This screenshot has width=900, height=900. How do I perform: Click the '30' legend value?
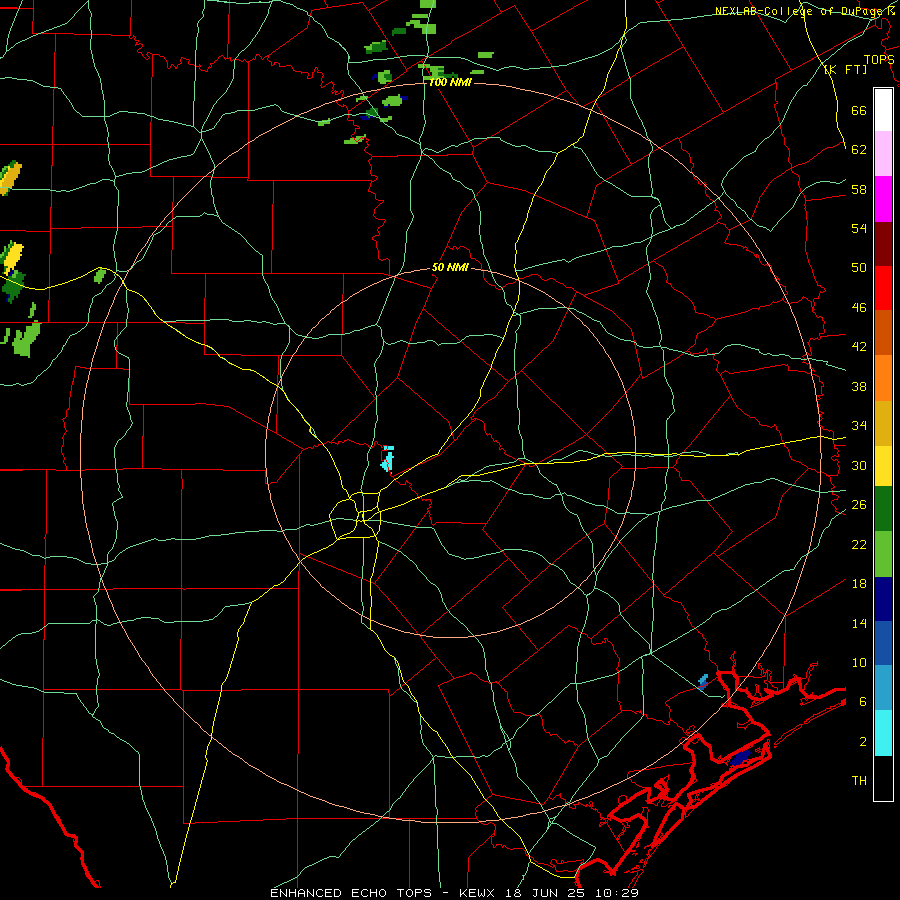tap(859, 465)
